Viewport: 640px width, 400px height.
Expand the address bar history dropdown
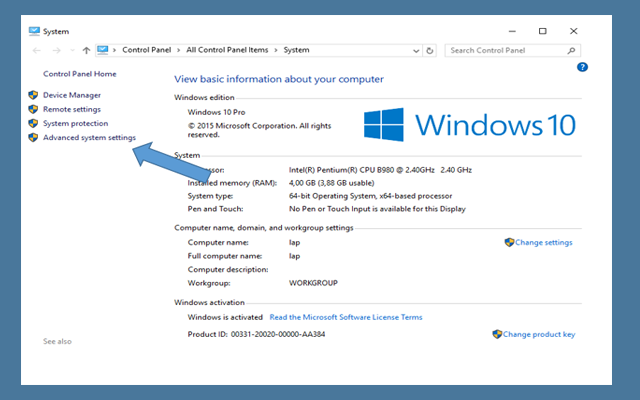click(x=415, y=50)
